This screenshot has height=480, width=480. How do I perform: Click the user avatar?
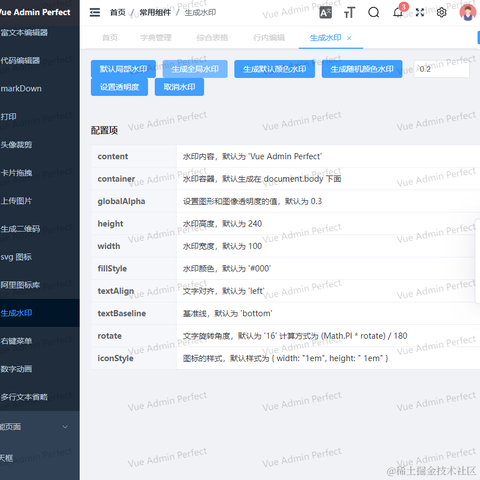click(467, 12)
